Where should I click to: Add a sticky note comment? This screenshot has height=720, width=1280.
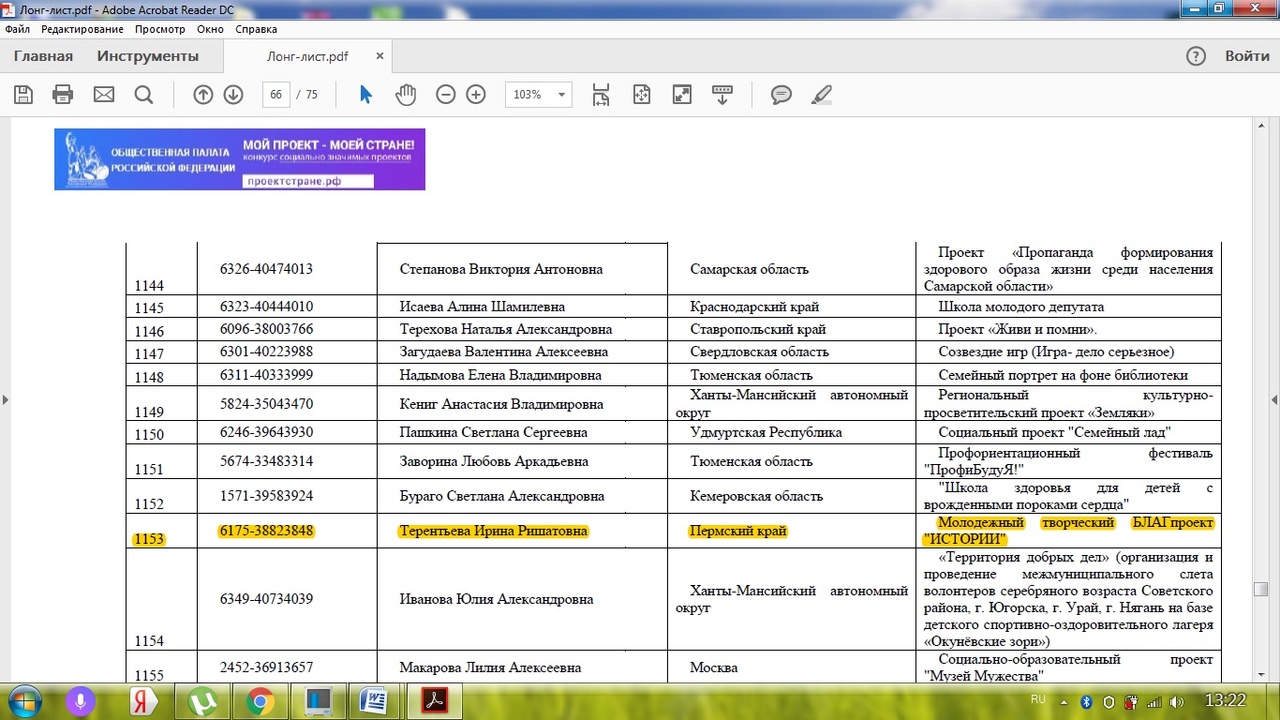coord(781,95)
